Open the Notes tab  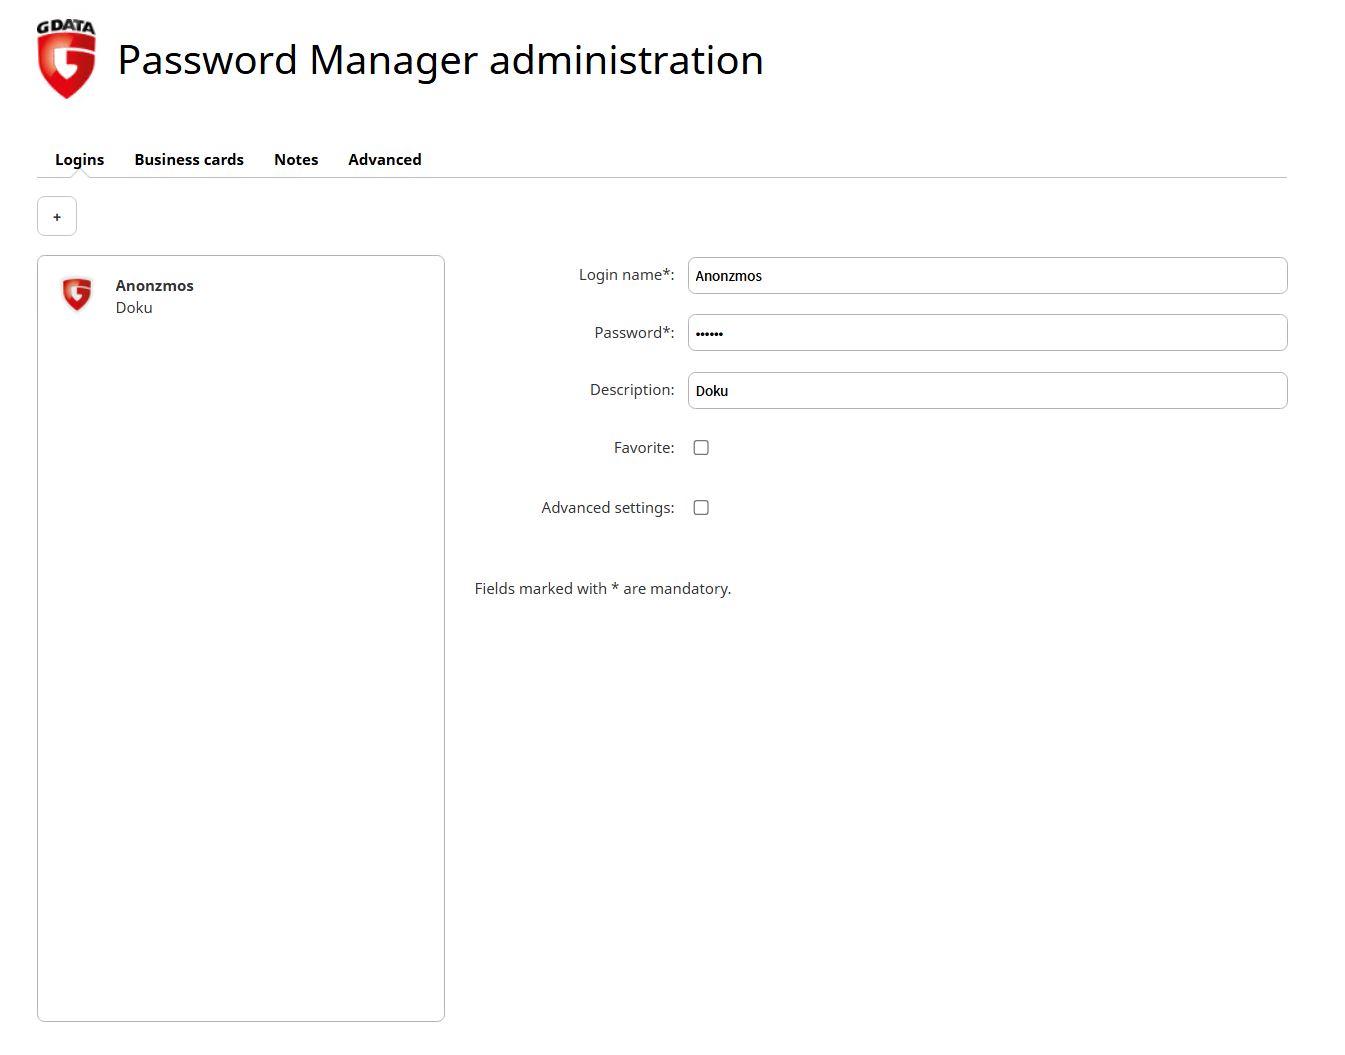(296, 159)
